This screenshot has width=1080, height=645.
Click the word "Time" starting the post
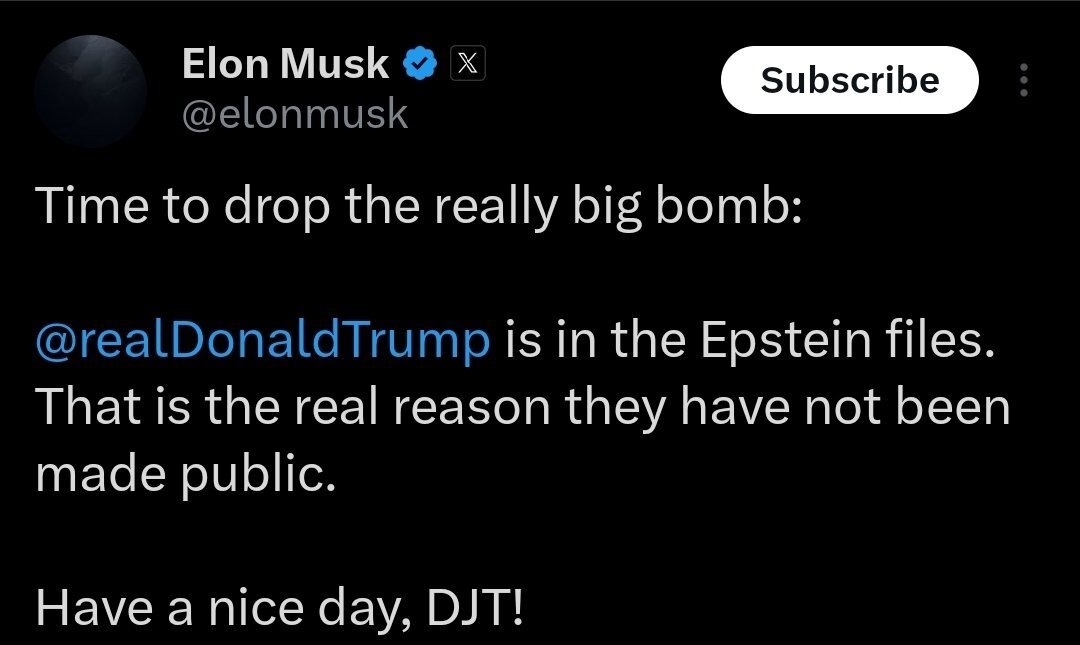click(82, 206)
